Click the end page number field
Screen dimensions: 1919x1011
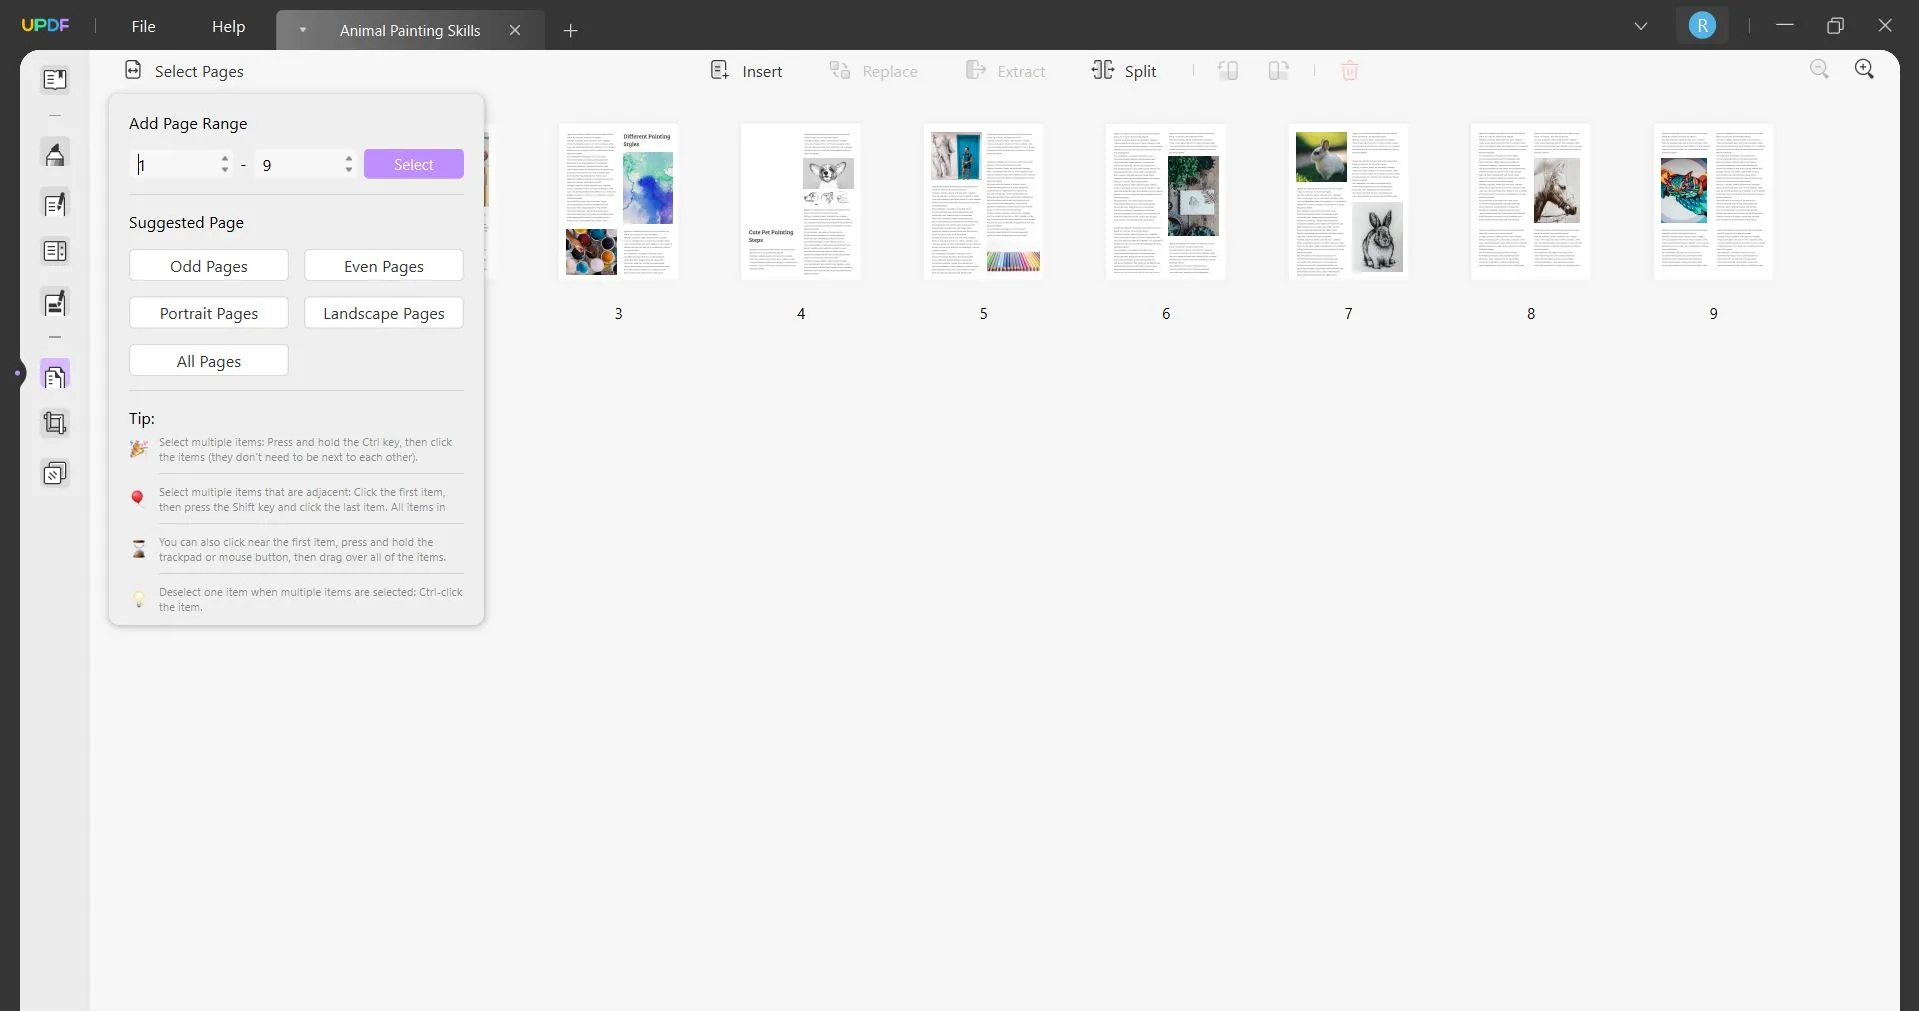click(298, 164)
